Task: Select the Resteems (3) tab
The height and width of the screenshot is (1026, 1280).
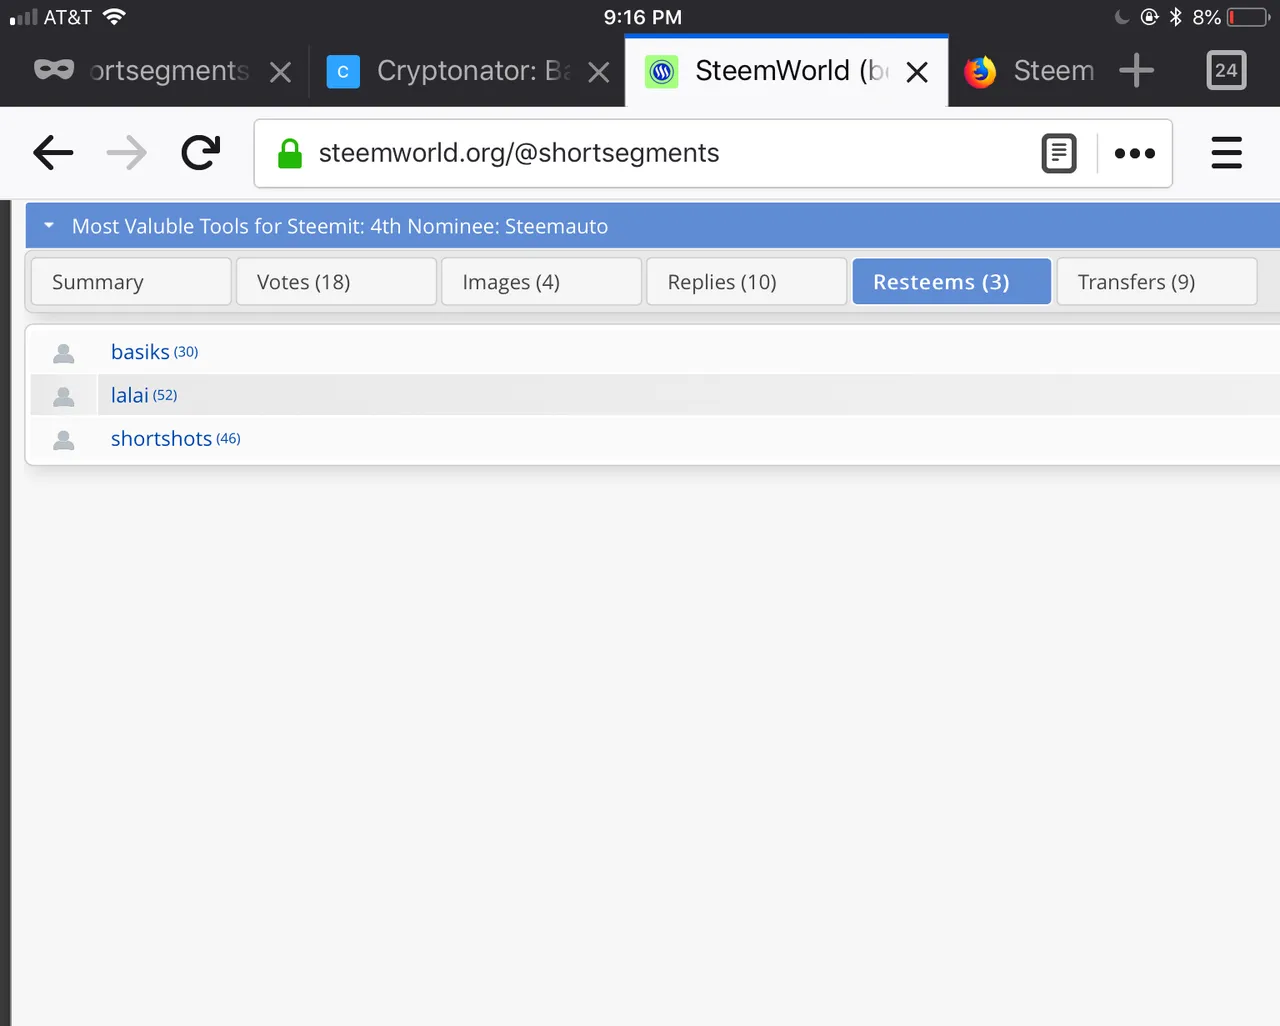Action: (952, 282)
